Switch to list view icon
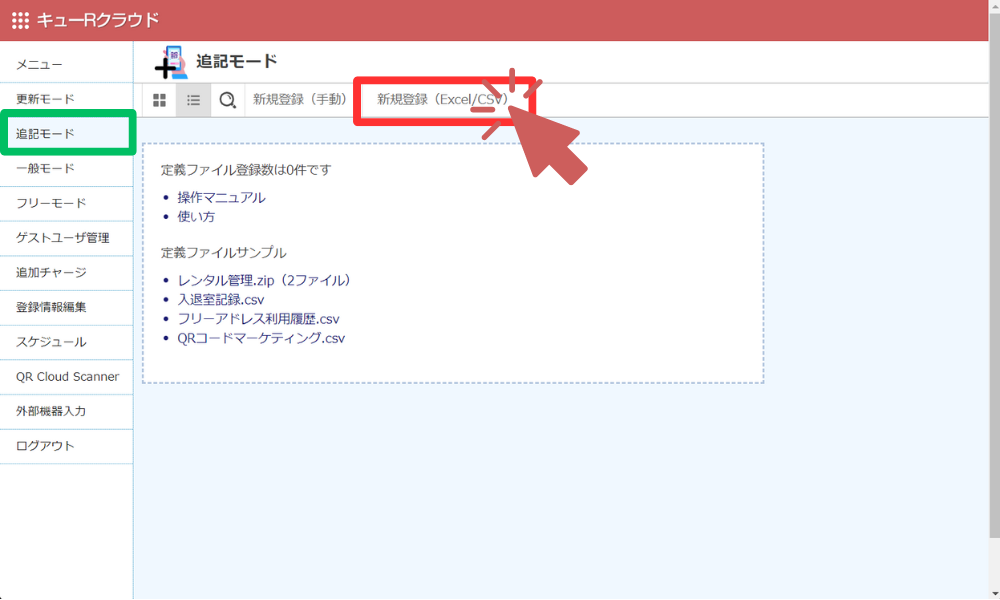The image size is (1000, 600). pos(193,100)
